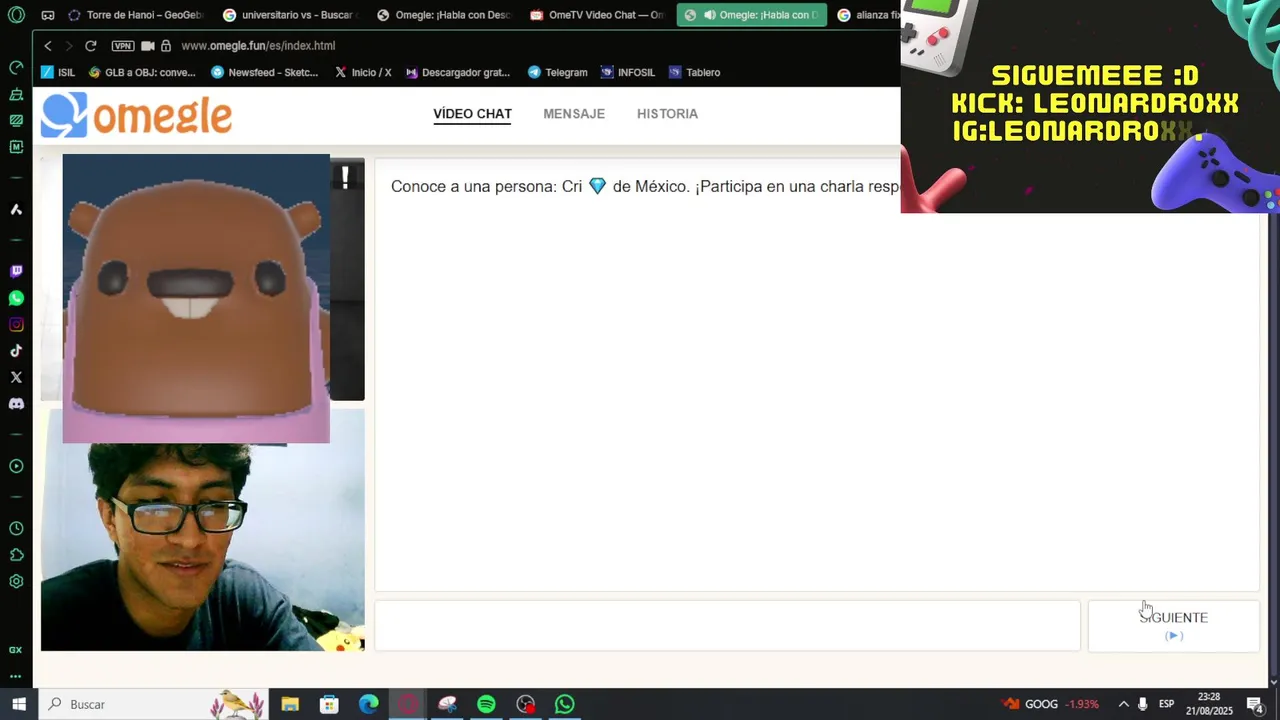Open Descargador gratis bookmark
The height and width of the screenshot is (720, 1280).
457,72
